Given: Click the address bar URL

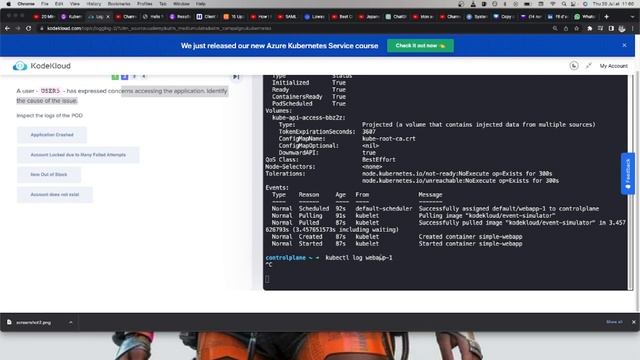Looking at the screenshot, I should click(159, 29).
